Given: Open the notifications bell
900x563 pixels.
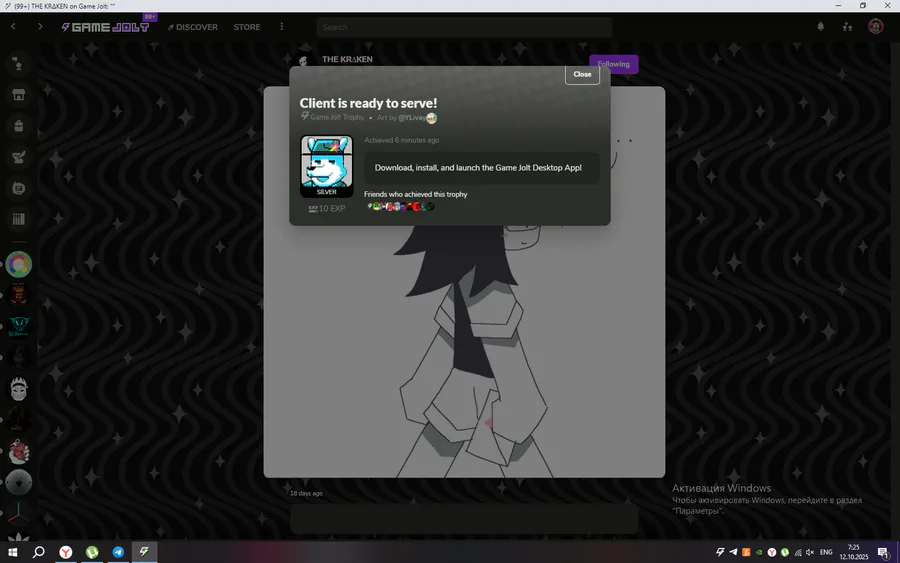Looking at the screenshot, I should coord(821,26).
